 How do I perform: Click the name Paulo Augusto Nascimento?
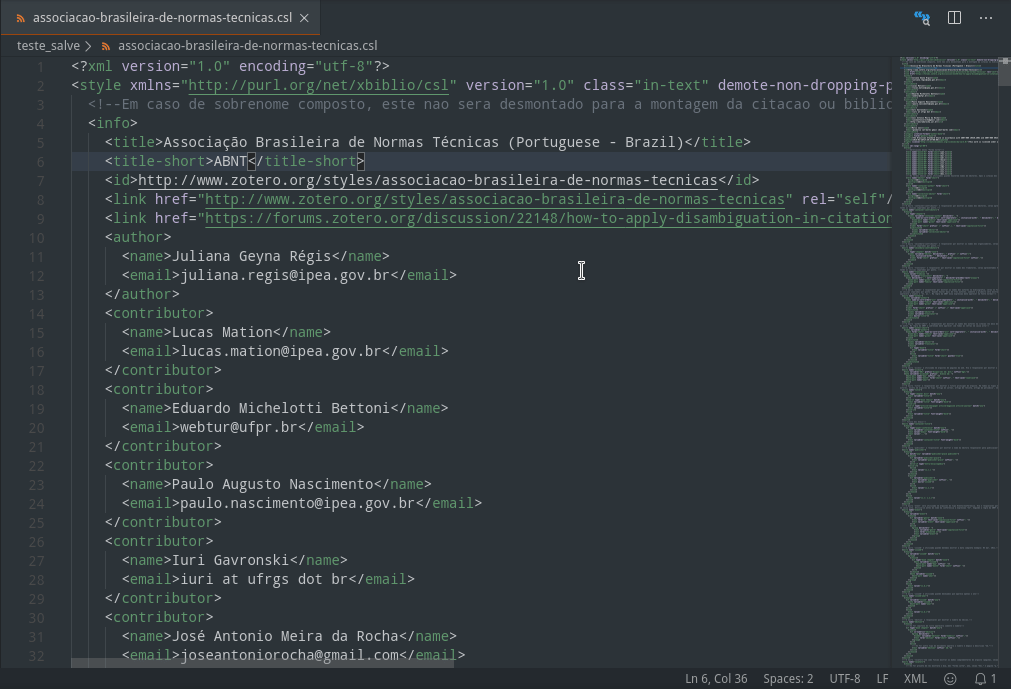pos(272,485)
